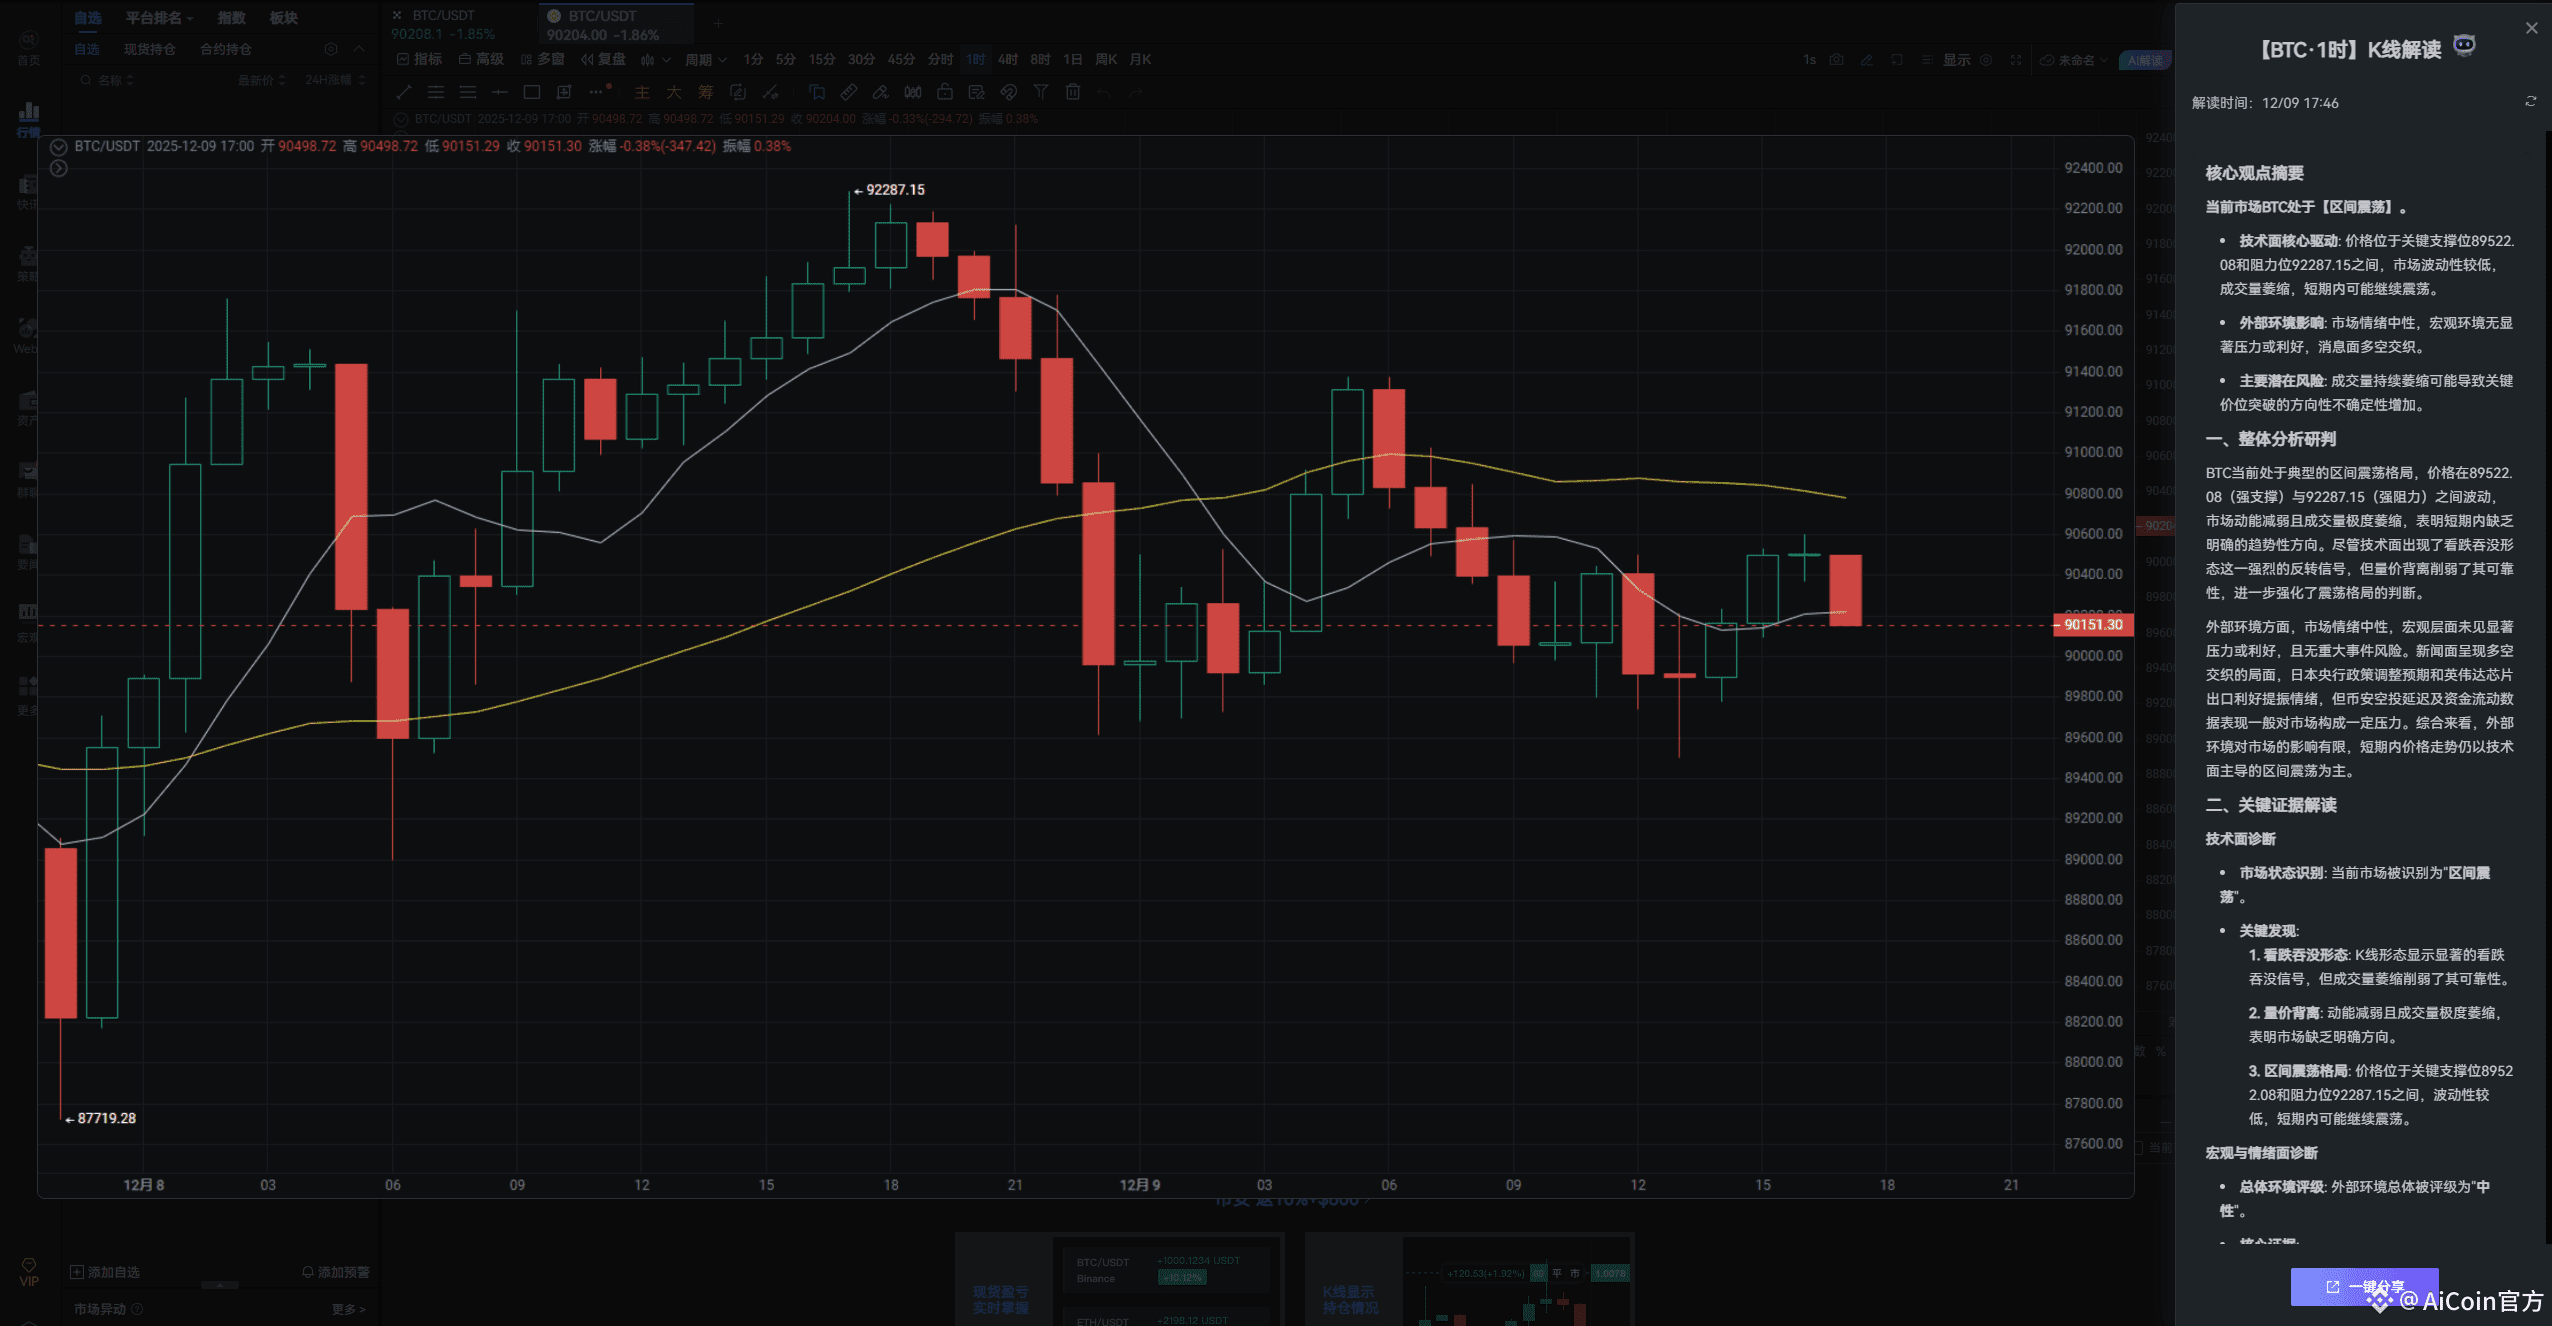
Task: Select the rectangle drawing tool
Action: tap(532, 92)
